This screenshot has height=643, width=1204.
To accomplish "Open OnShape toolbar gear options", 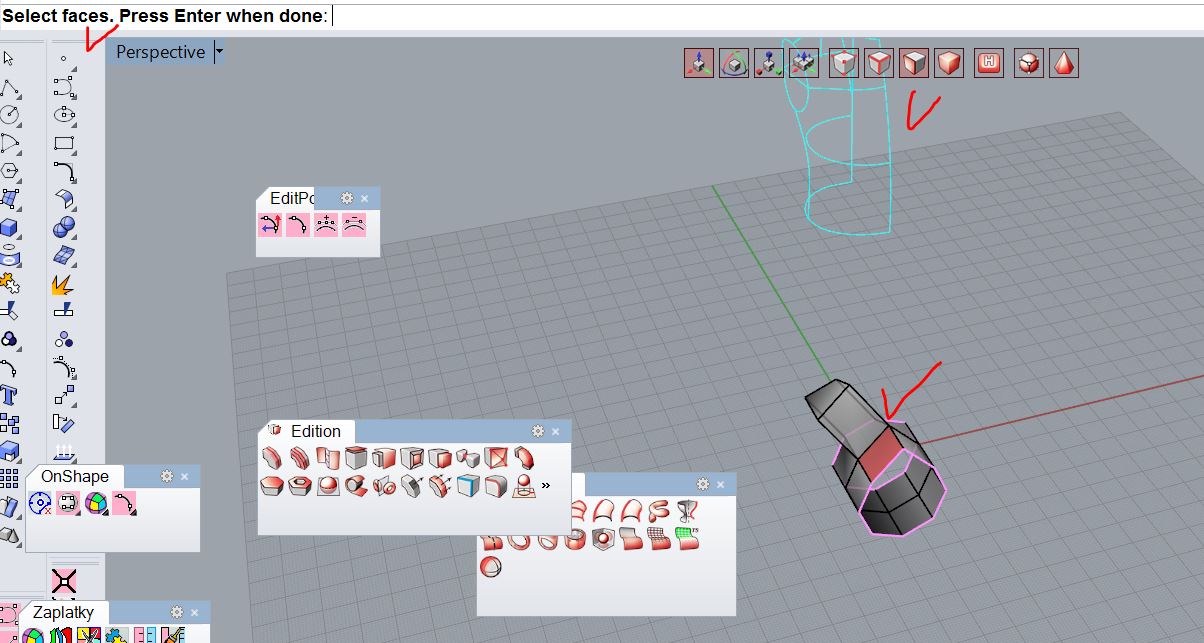I will point(167,476).
